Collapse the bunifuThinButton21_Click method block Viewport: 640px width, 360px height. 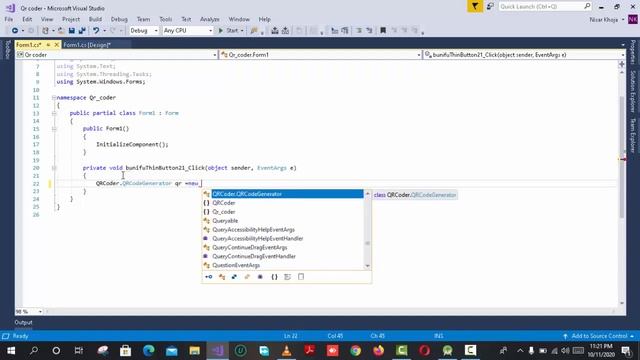[x=54, y=168]
